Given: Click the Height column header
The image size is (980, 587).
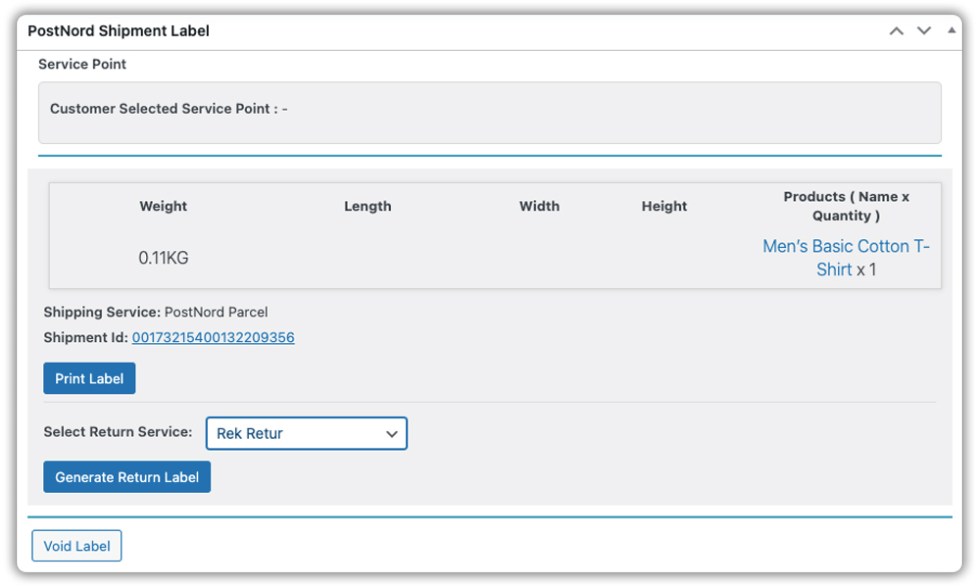Looking at the screenshot, I should coord(664,206).
